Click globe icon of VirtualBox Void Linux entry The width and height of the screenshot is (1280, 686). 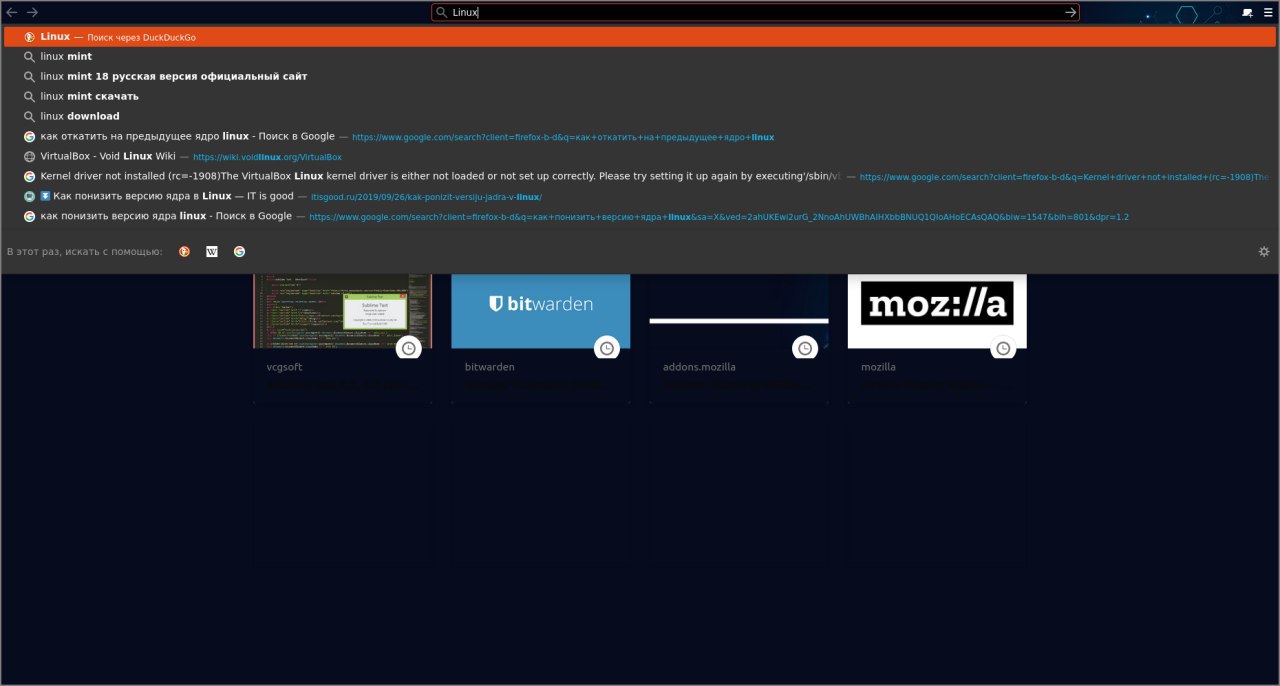(x=30, y=156)
